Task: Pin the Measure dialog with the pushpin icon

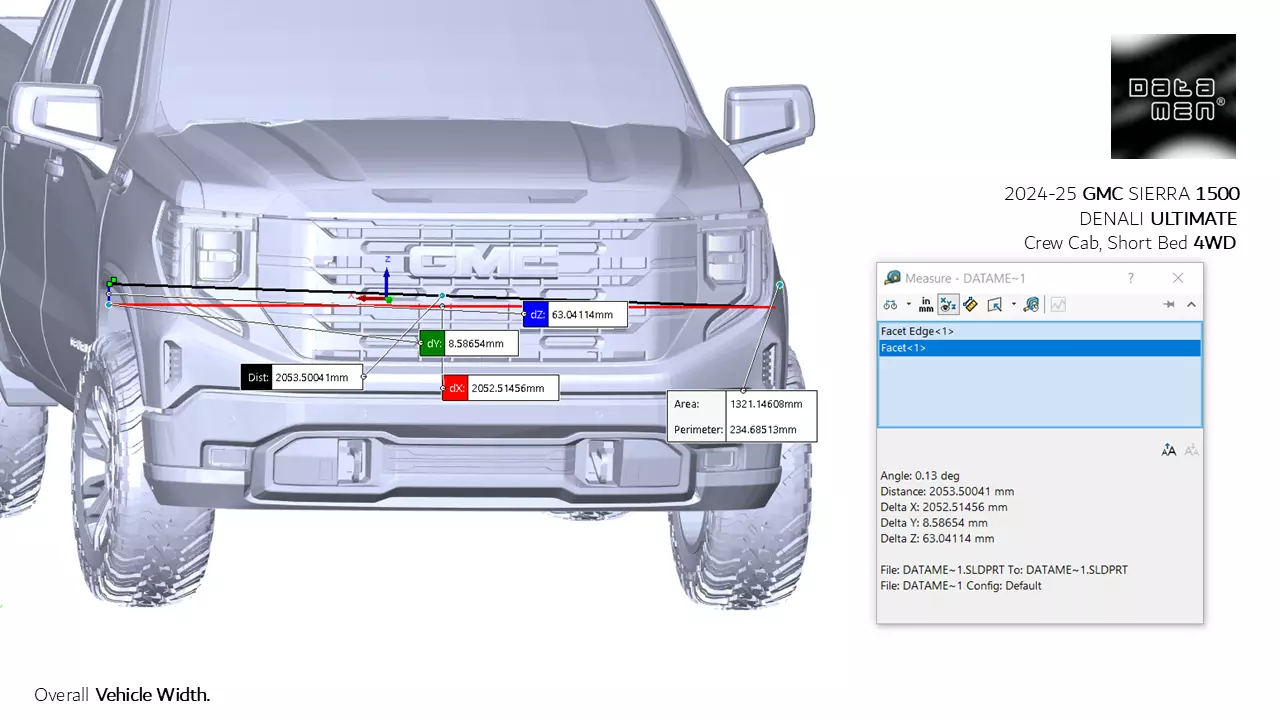Action: (1168, 304)
